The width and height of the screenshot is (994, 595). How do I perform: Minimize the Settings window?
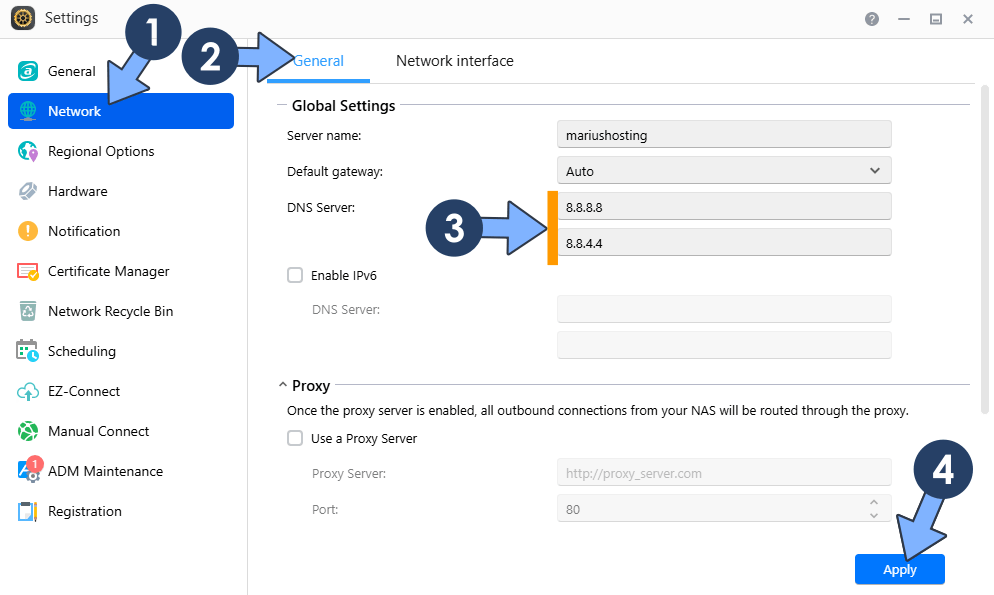tap(904, 19)
